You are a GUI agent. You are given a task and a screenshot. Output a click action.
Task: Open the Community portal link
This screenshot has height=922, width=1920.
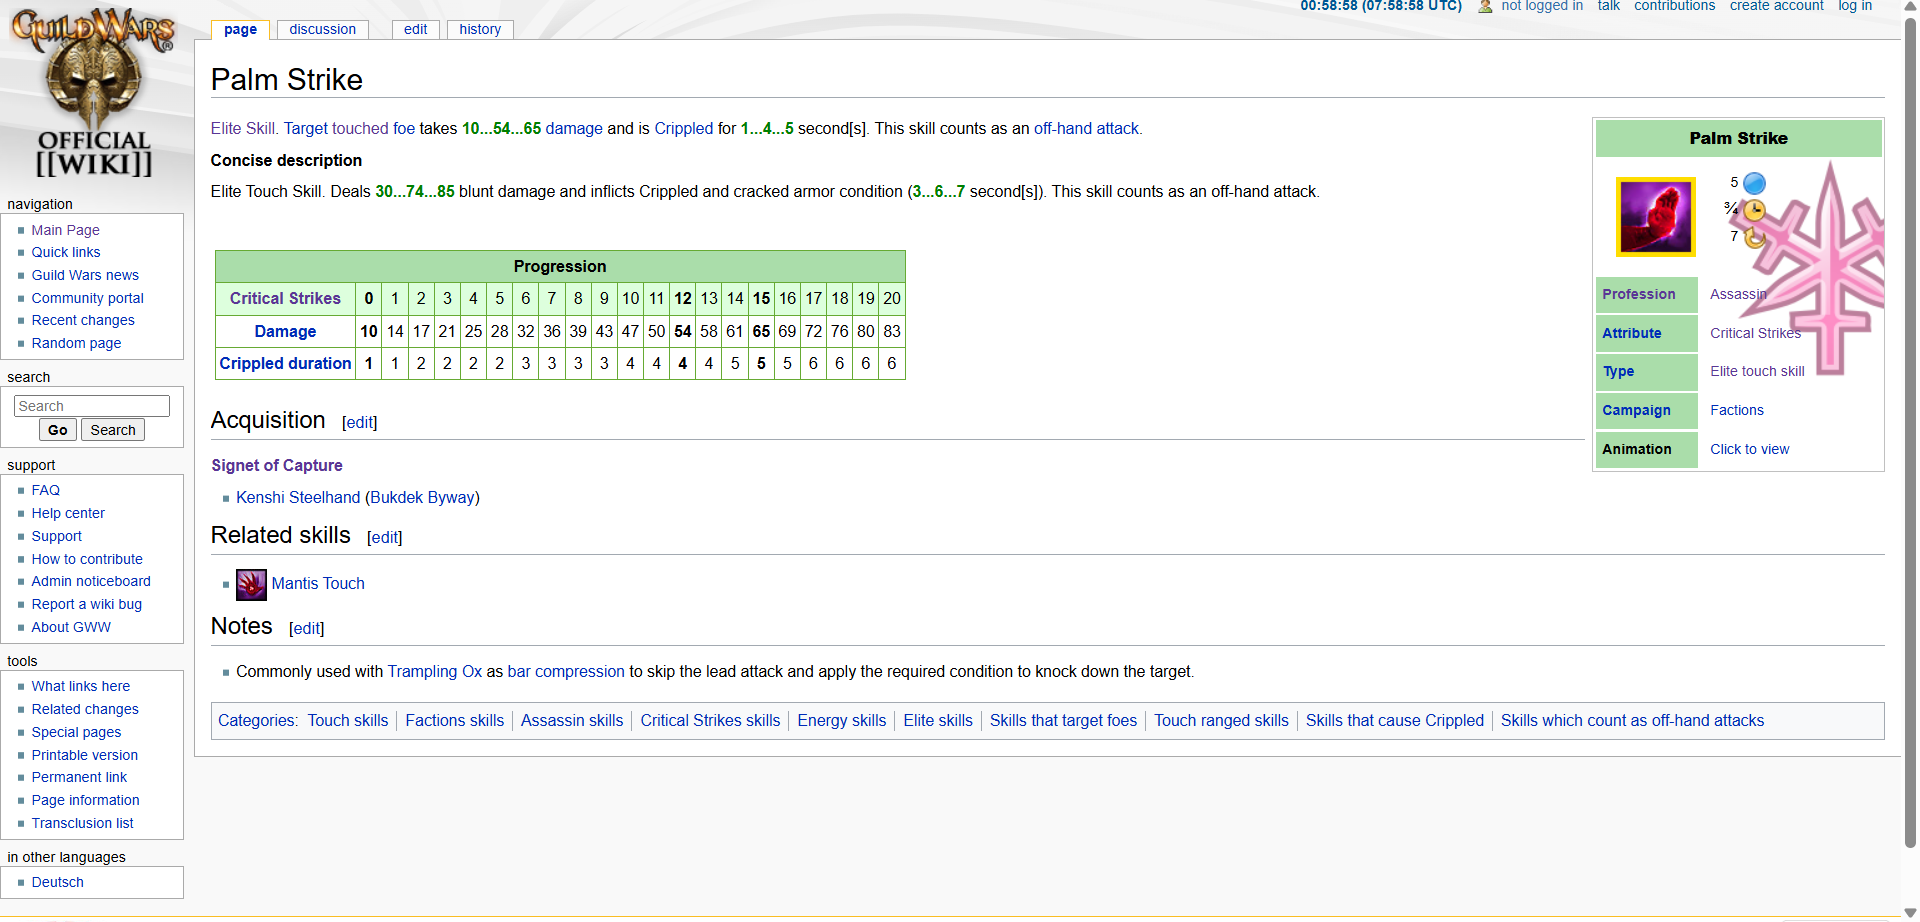[87, 298]
